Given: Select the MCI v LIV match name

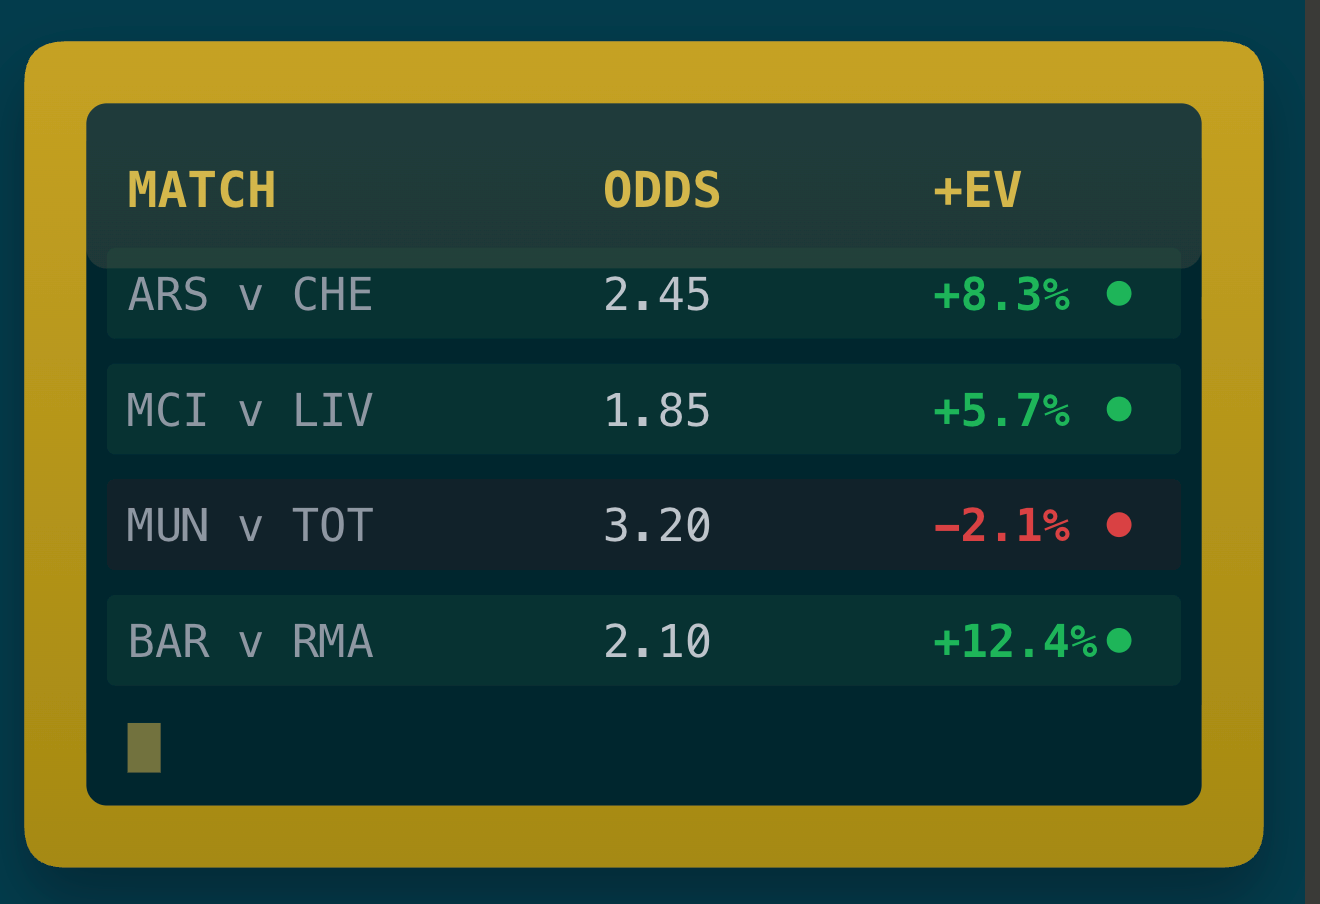Looking at the screenshot, I should click(x=250, y=411).
